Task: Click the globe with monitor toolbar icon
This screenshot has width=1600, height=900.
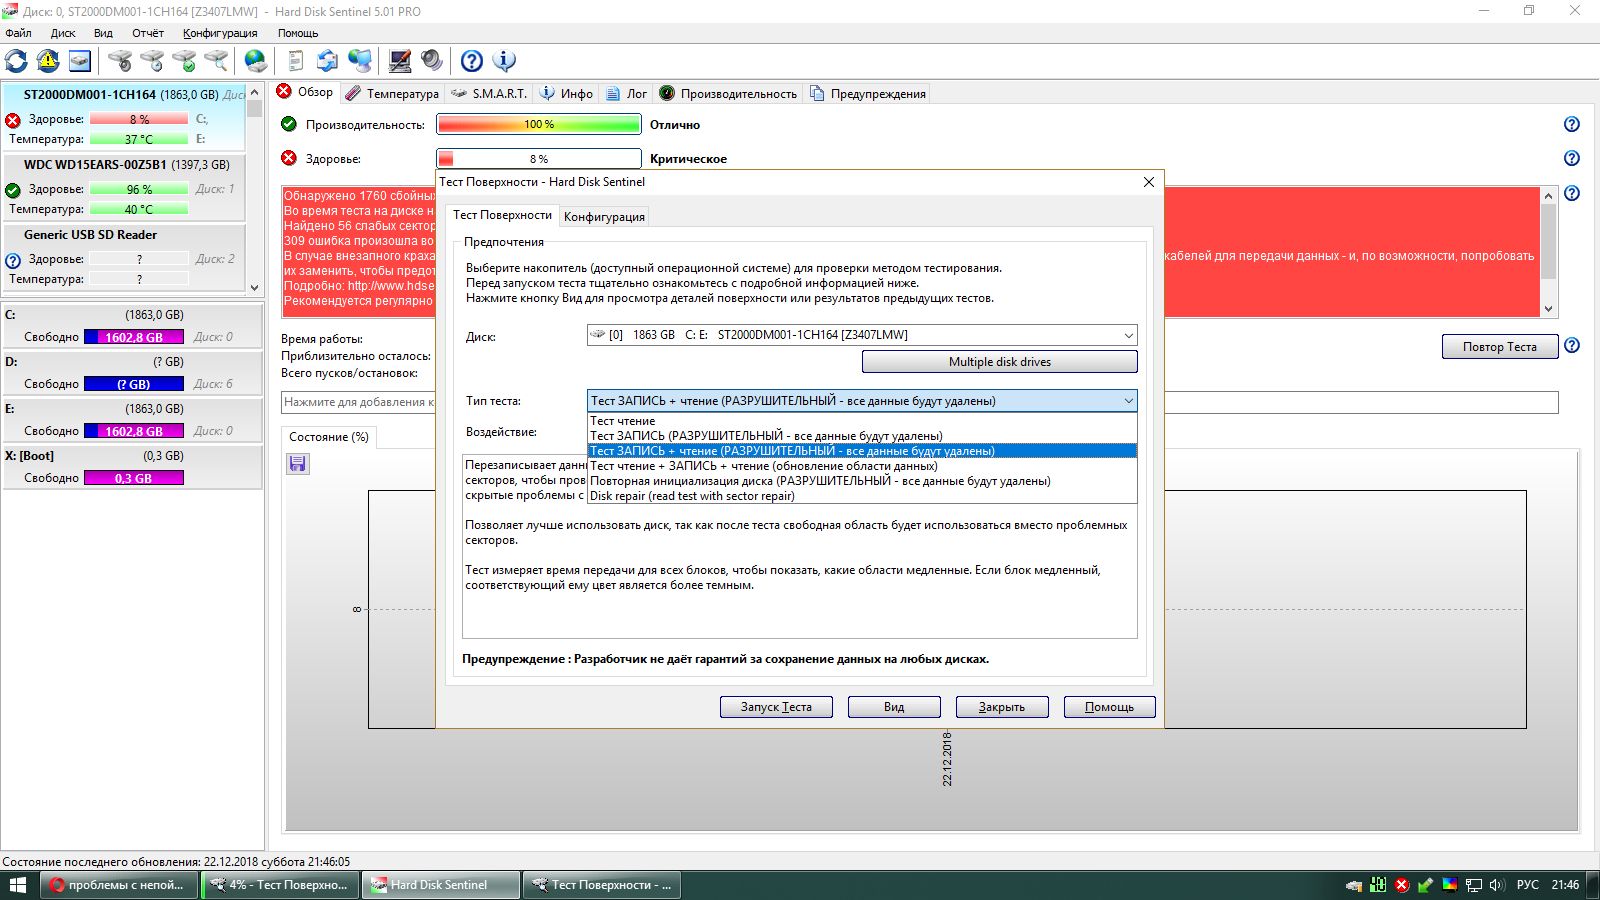Action: (x=360, y=61)
